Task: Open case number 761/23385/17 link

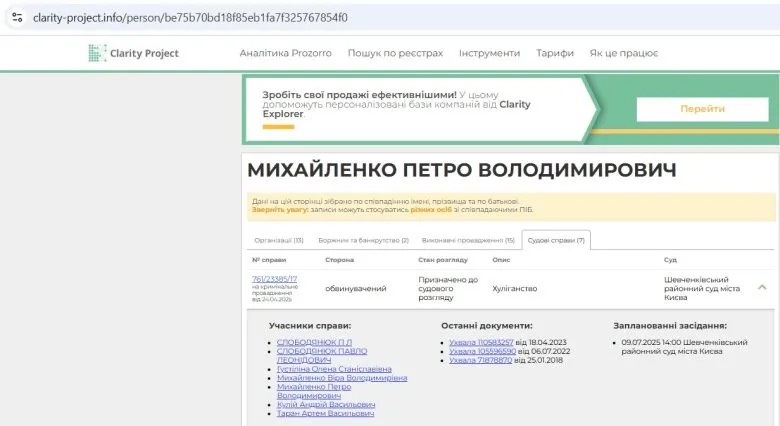Action: click(x=275, y=280)
